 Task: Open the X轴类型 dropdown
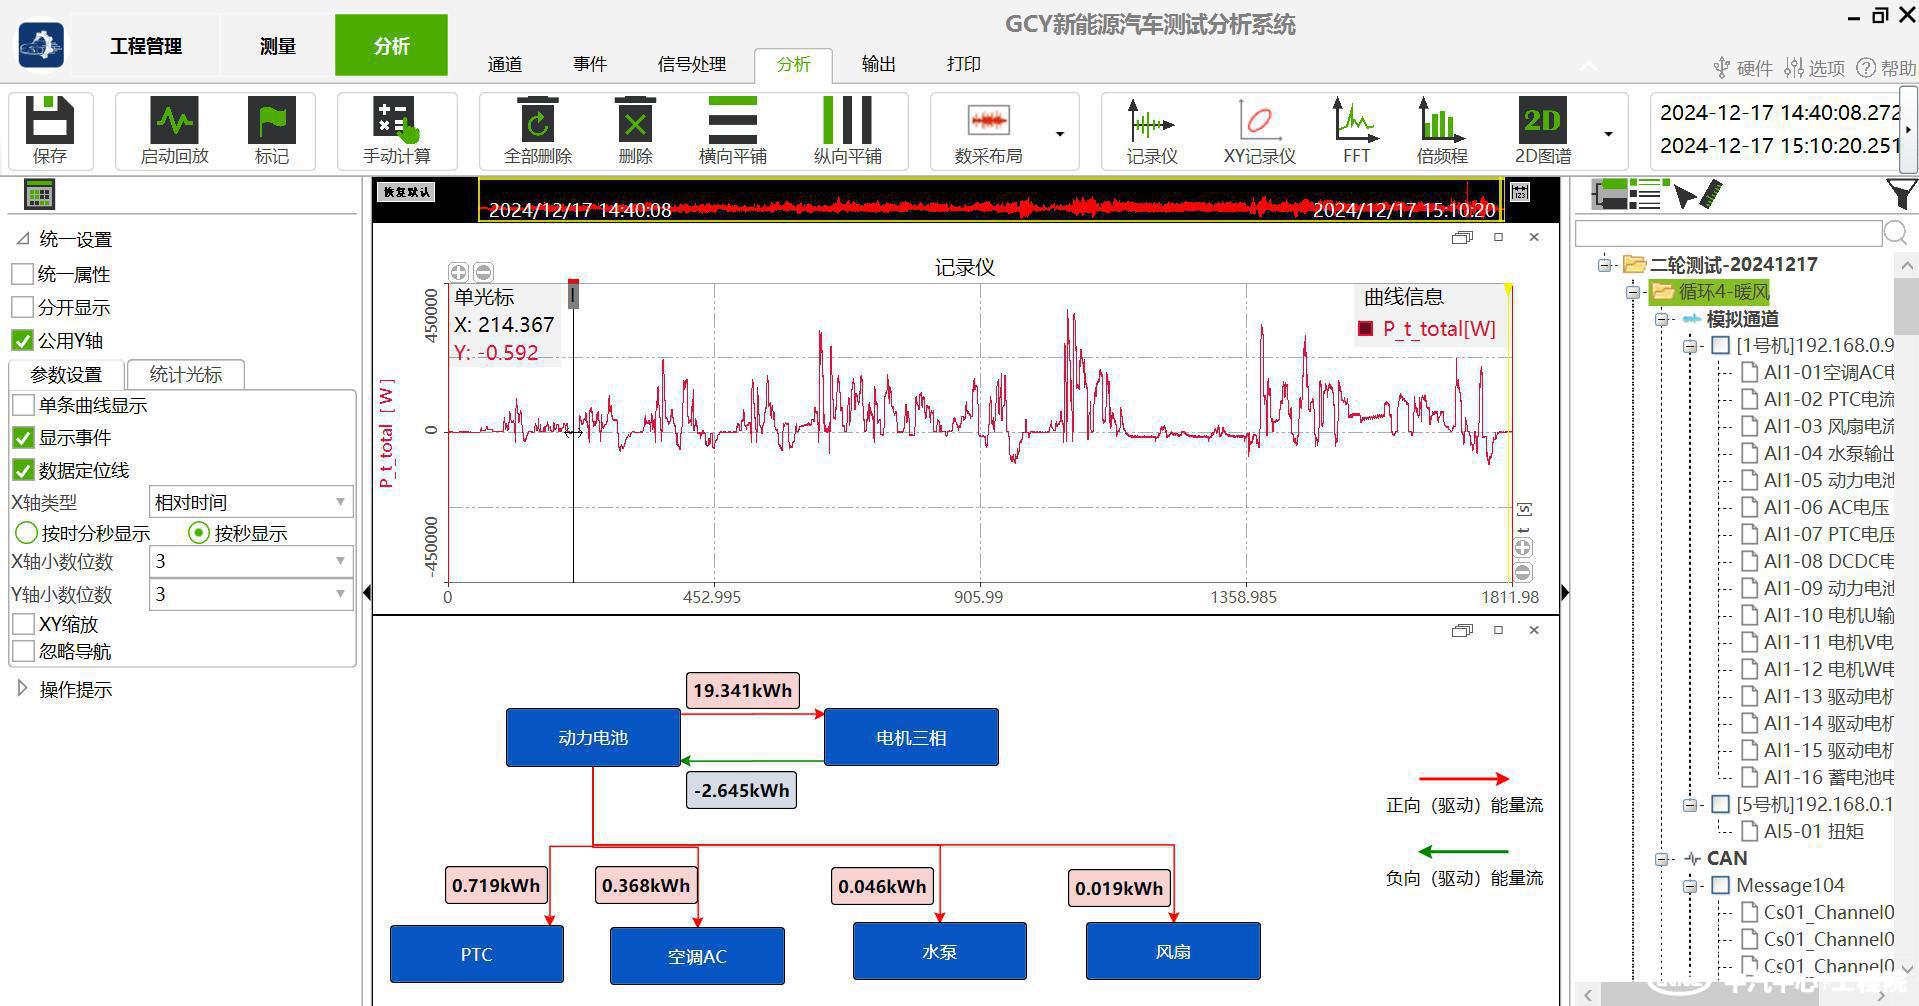(250, 502)
